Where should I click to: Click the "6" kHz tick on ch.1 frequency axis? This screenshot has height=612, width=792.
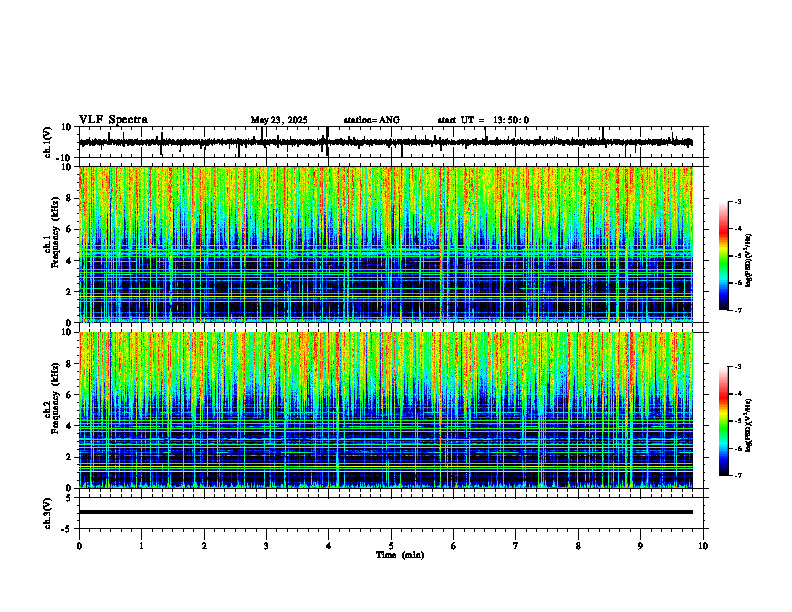coord(70,229)
